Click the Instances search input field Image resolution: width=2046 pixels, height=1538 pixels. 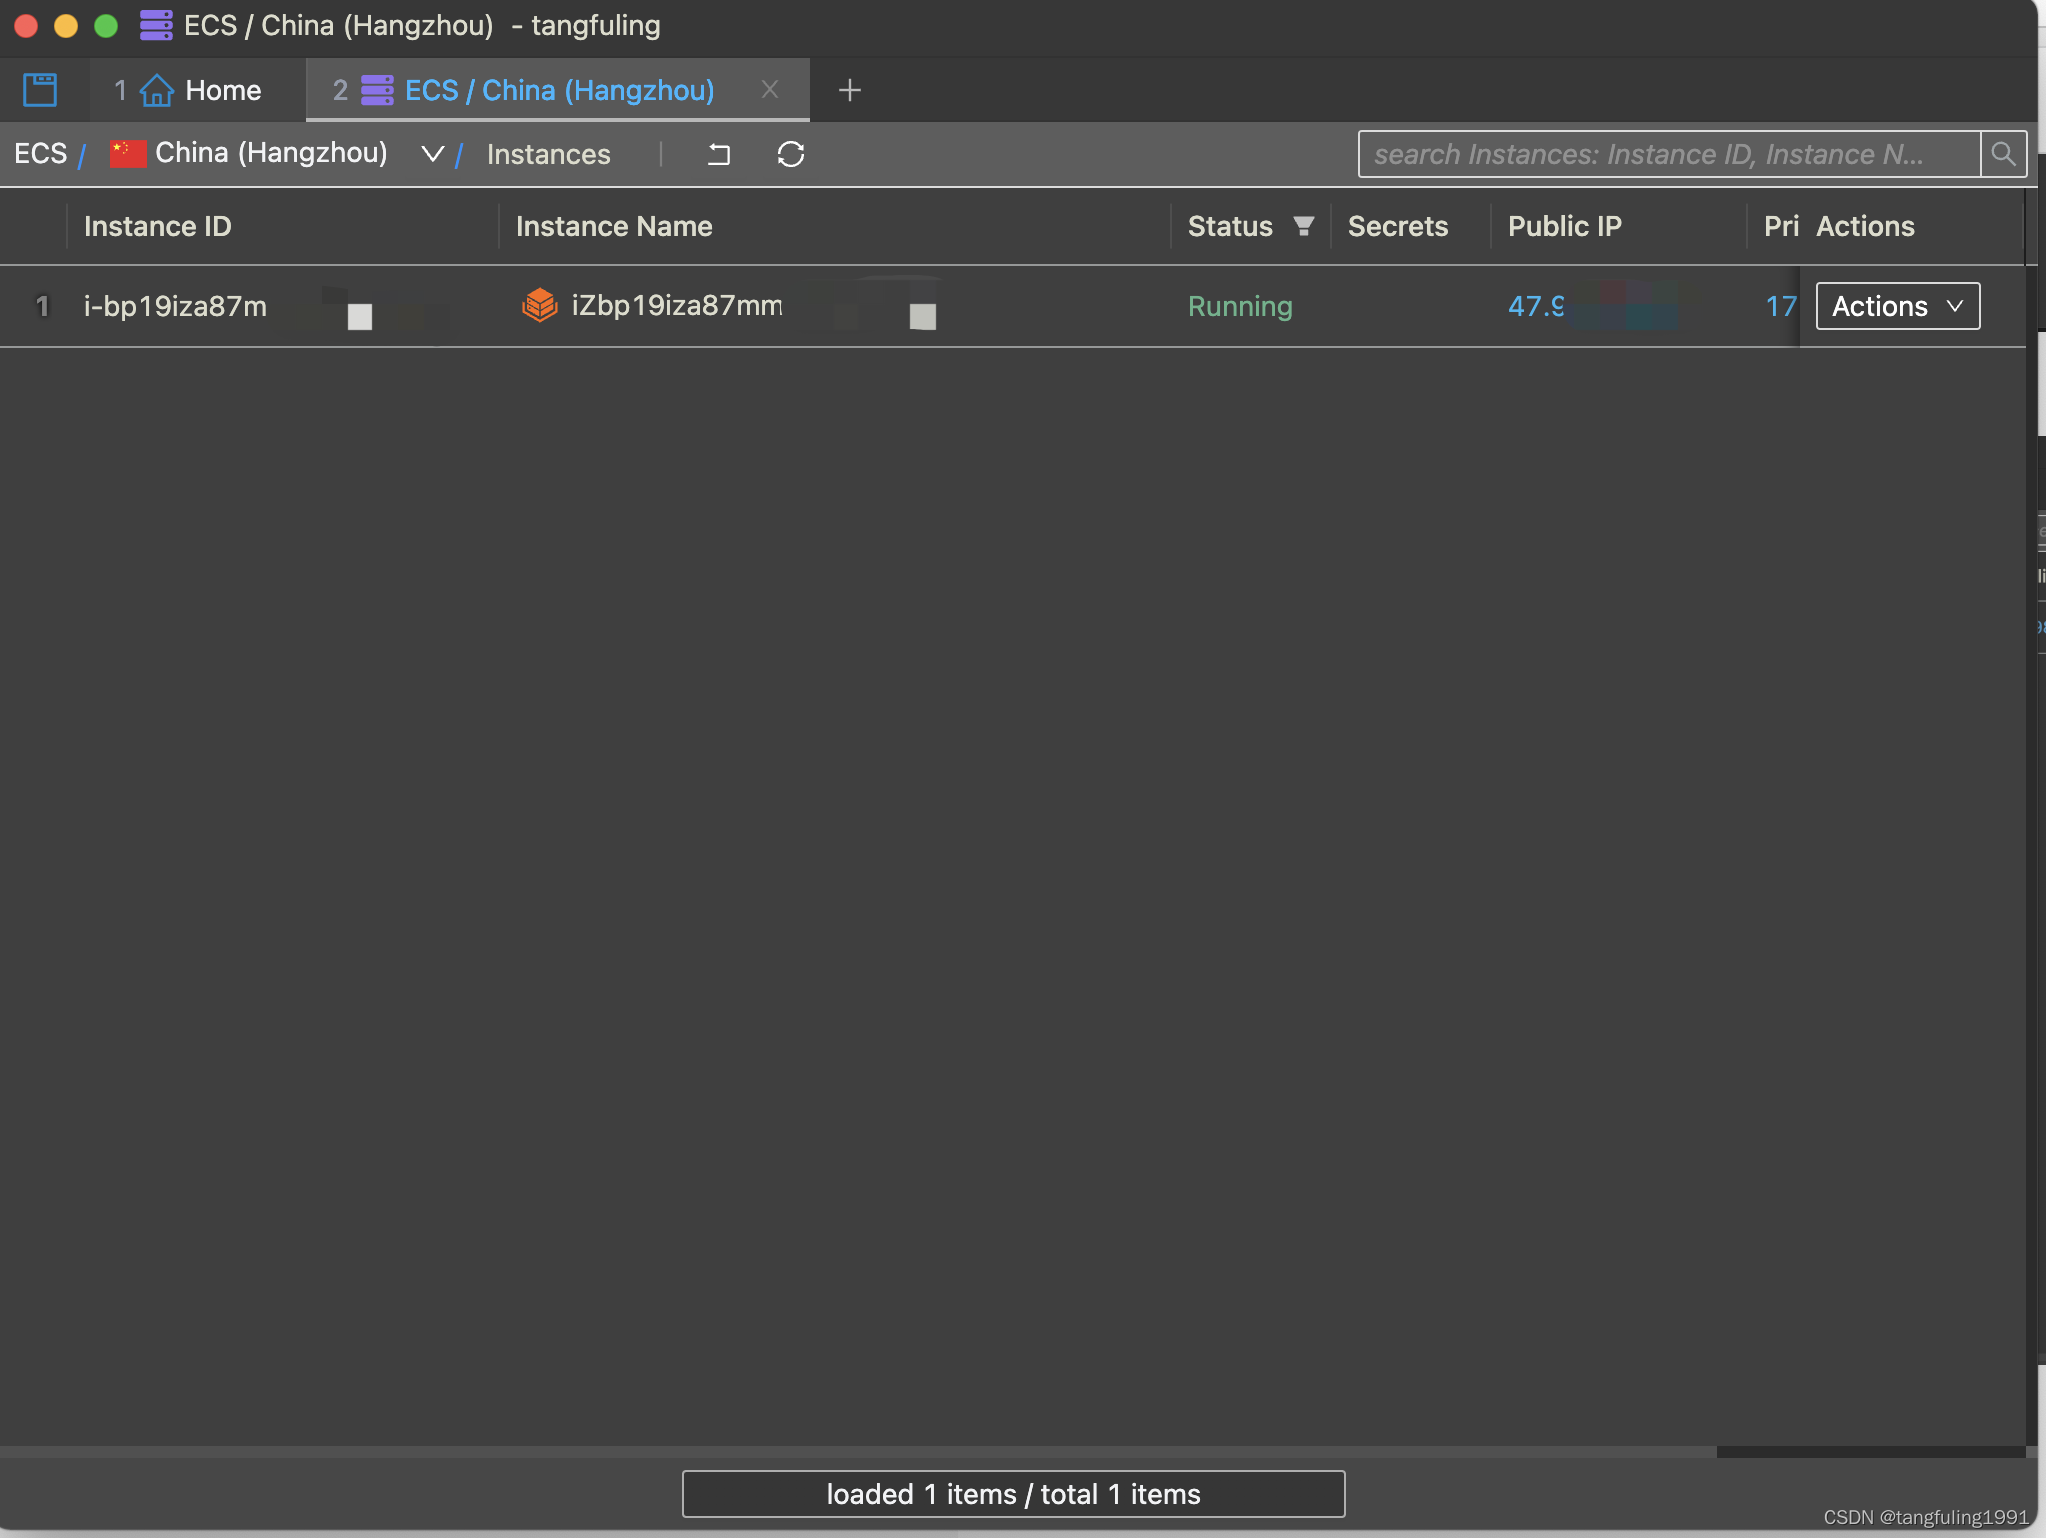pos(1670,153)
